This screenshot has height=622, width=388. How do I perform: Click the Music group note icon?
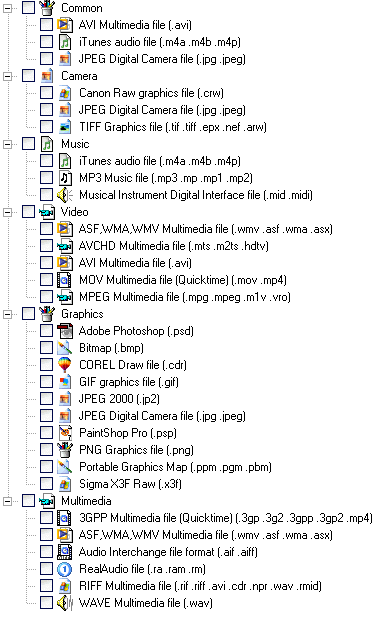(x=47, y=144)
